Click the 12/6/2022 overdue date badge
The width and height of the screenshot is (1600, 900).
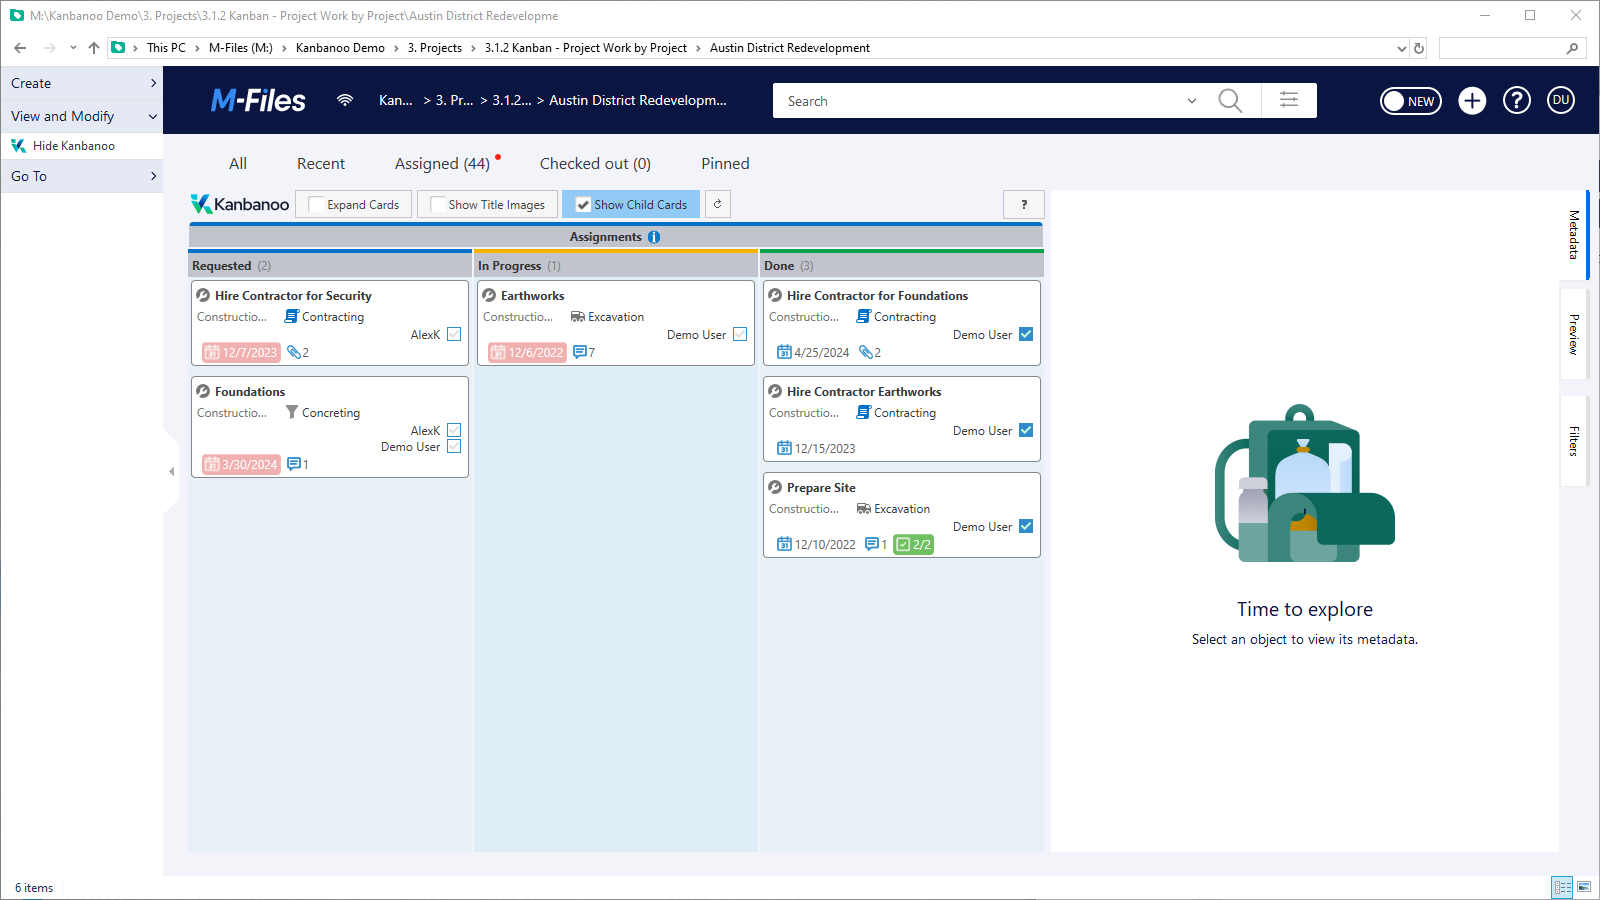(527, 352)
